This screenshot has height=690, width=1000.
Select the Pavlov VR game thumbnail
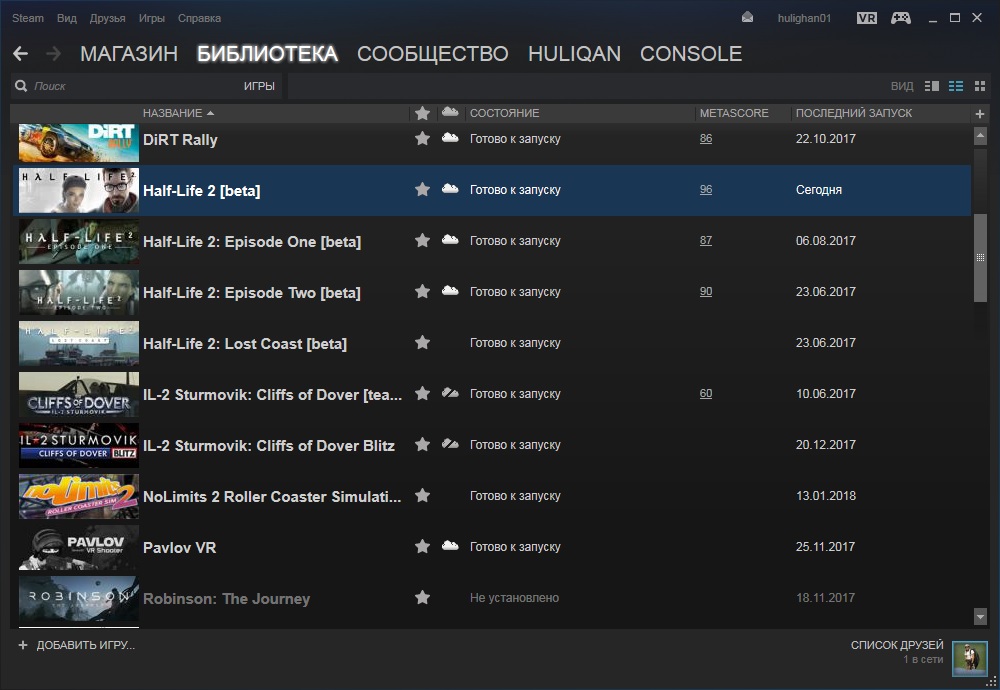click(79, 548)
